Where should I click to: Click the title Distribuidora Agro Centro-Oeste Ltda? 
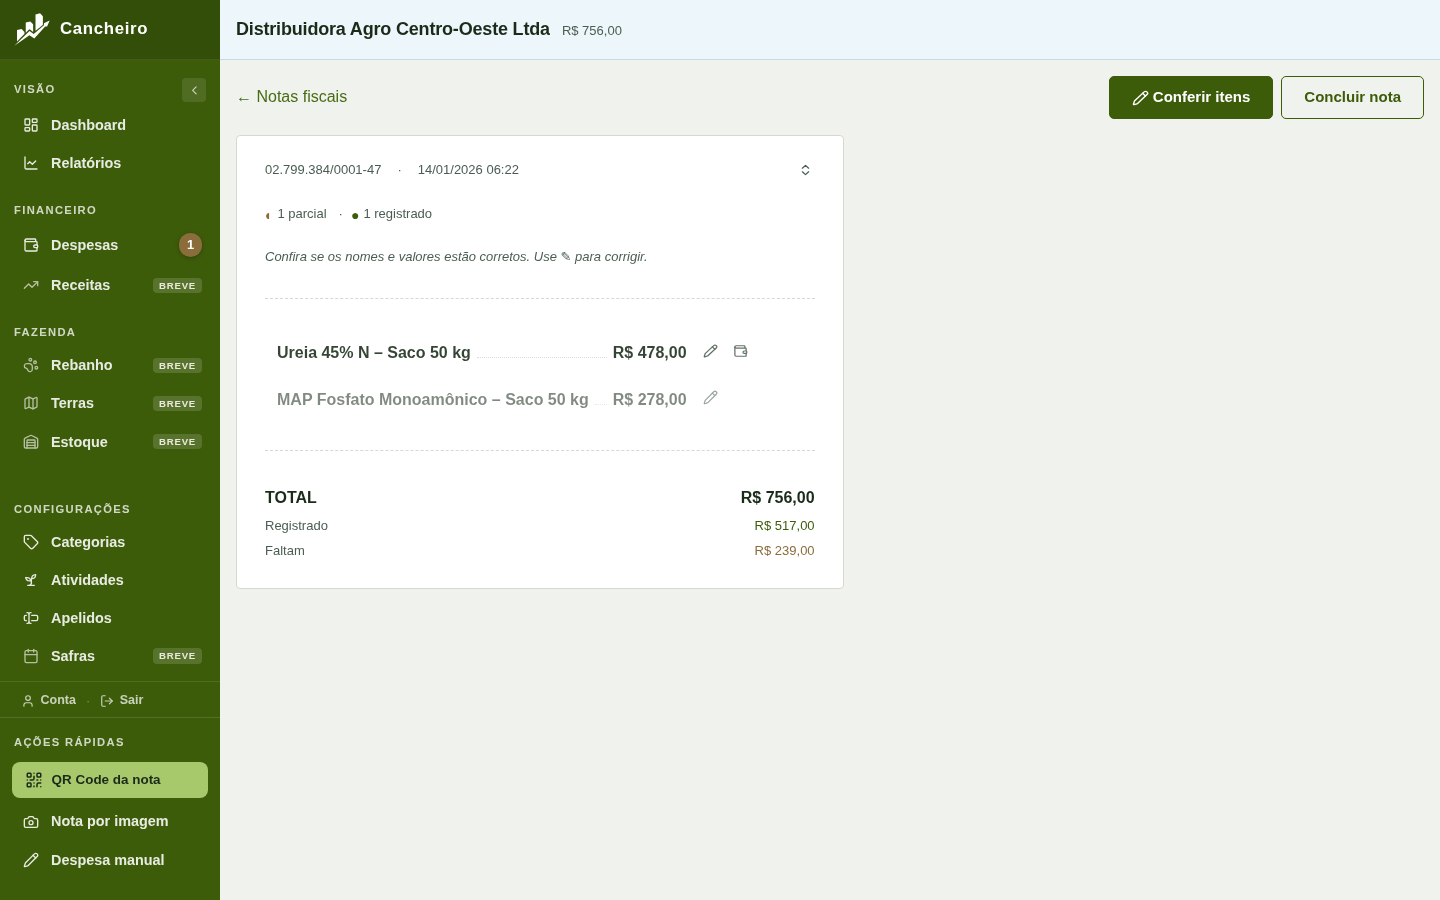(393, 29)
